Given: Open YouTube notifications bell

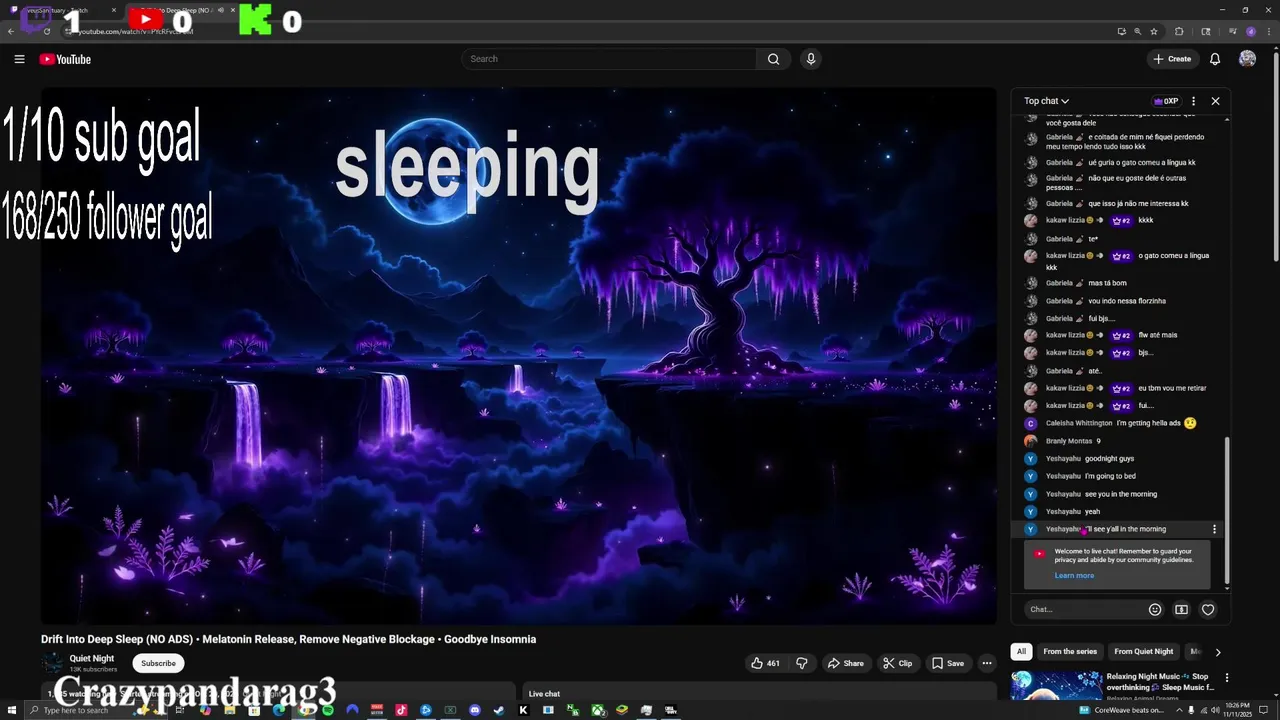Looking at the screenshot, I should tap(1215, 59).
